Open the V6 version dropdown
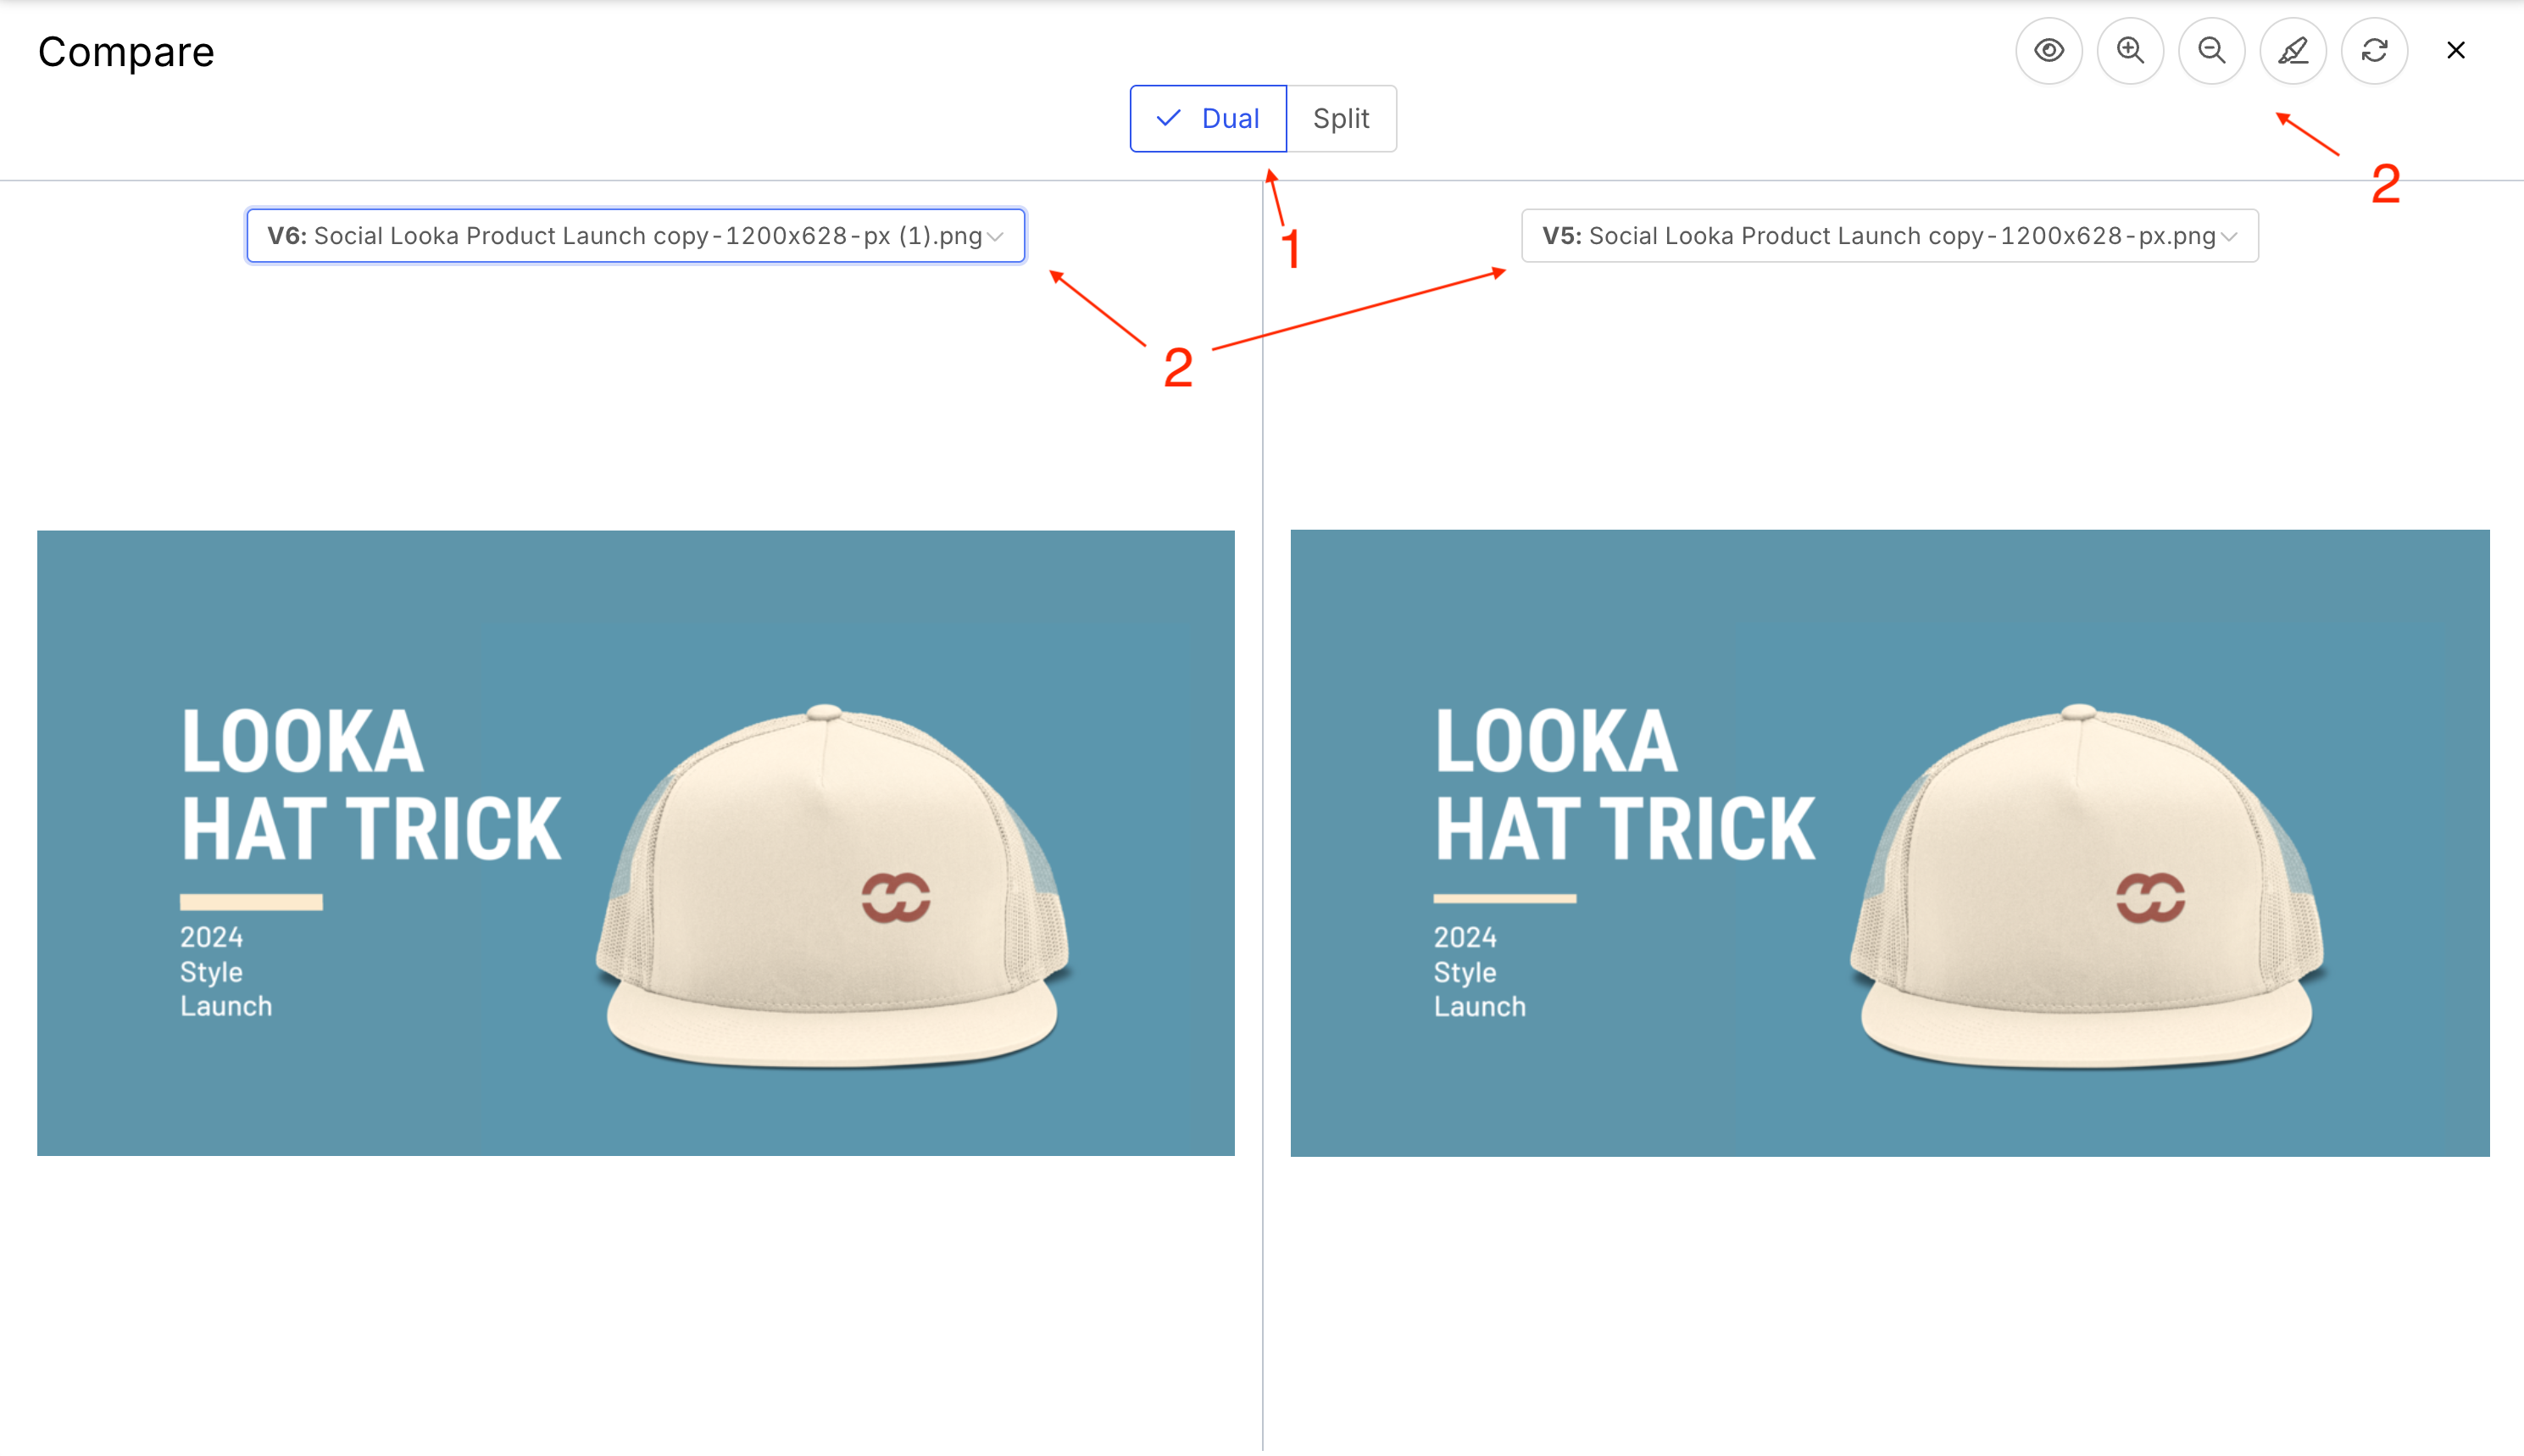 coord(635,236)
